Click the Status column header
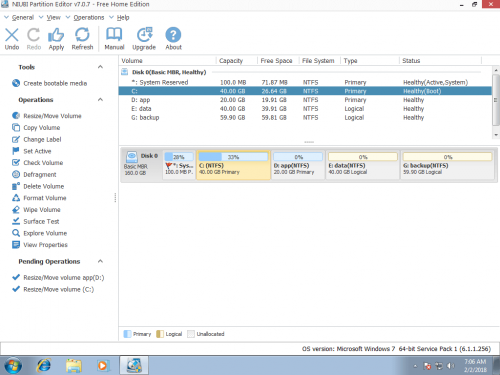The image size is (500, 375). 440,61
